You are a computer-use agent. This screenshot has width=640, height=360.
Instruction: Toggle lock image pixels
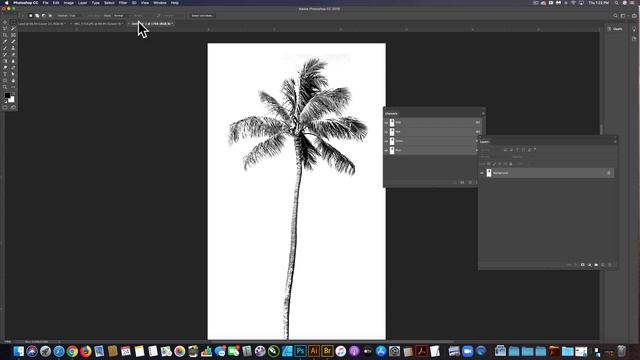(x=494, y=164)
